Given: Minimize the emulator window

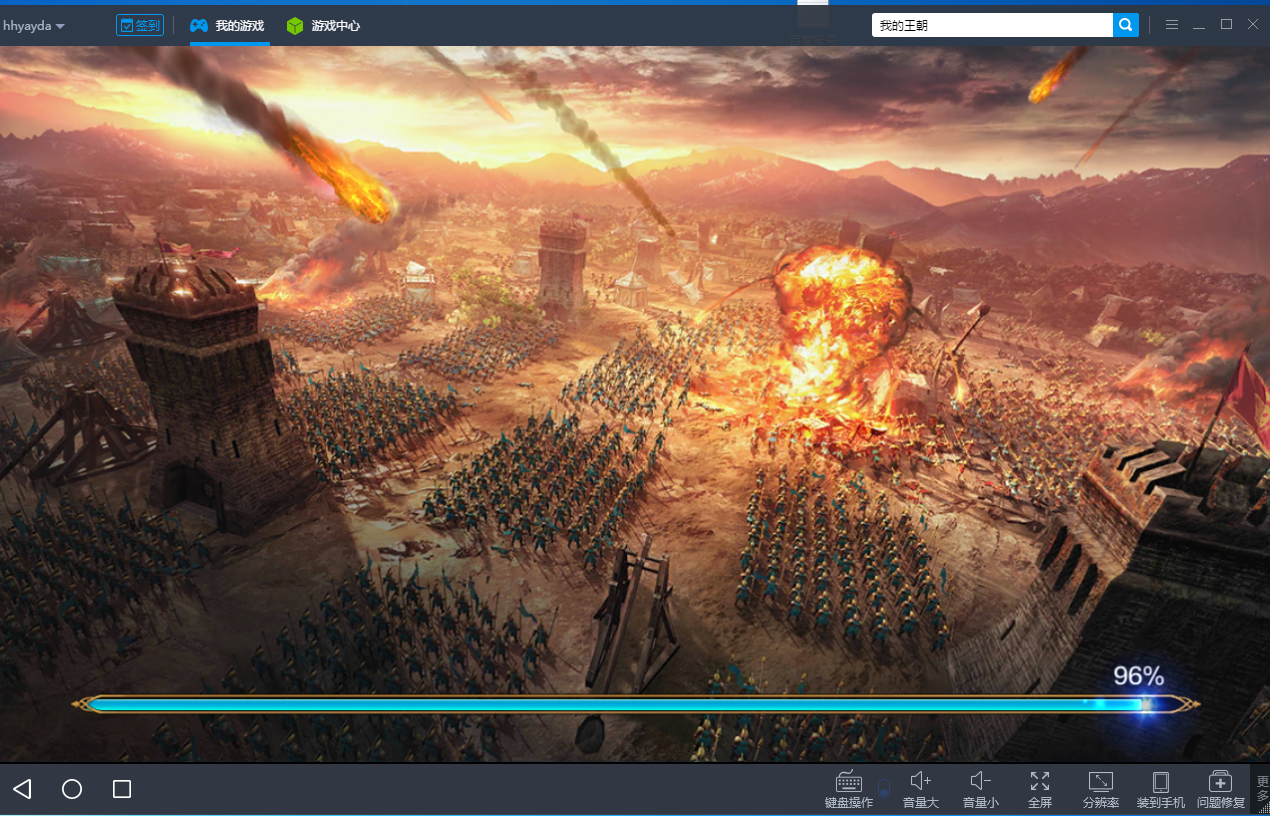Looking at the screenshot, I should (1199, 25).
